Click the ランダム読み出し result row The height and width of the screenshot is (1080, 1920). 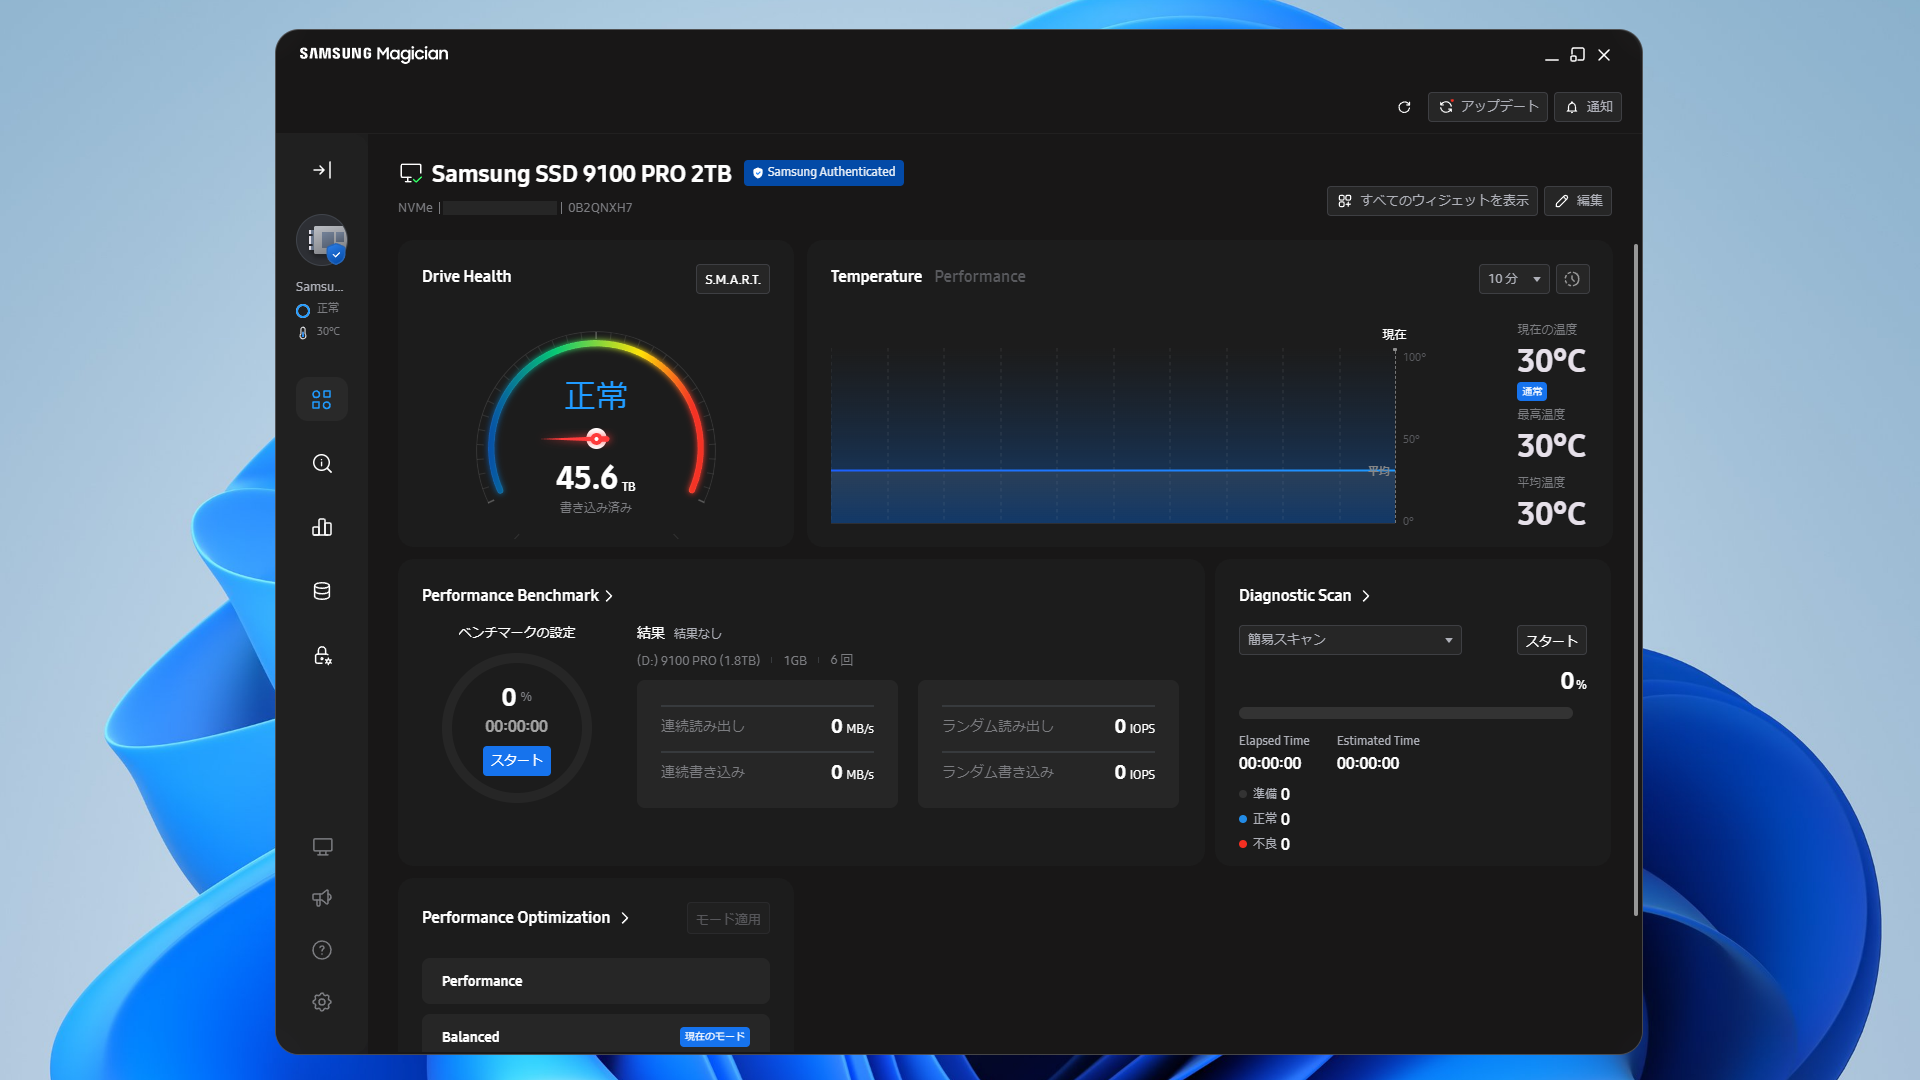(1048, 727)
